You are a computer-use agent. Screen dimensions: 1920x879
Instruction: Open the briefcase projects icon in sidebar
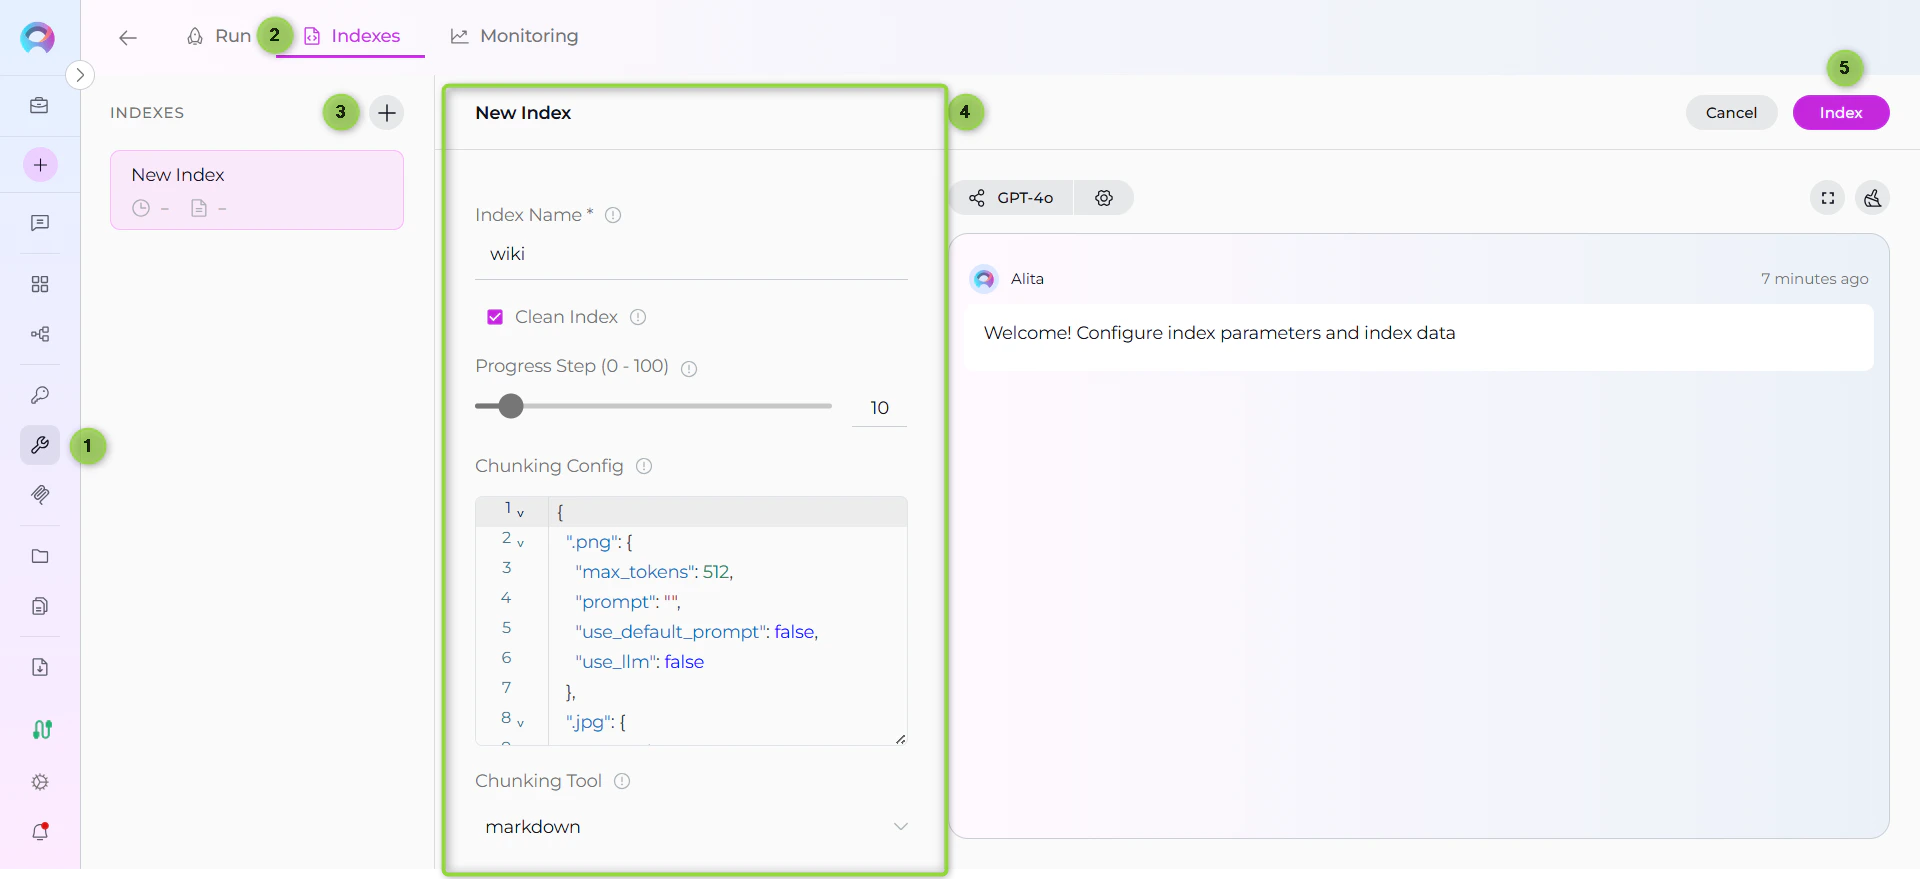pos(40,106)
